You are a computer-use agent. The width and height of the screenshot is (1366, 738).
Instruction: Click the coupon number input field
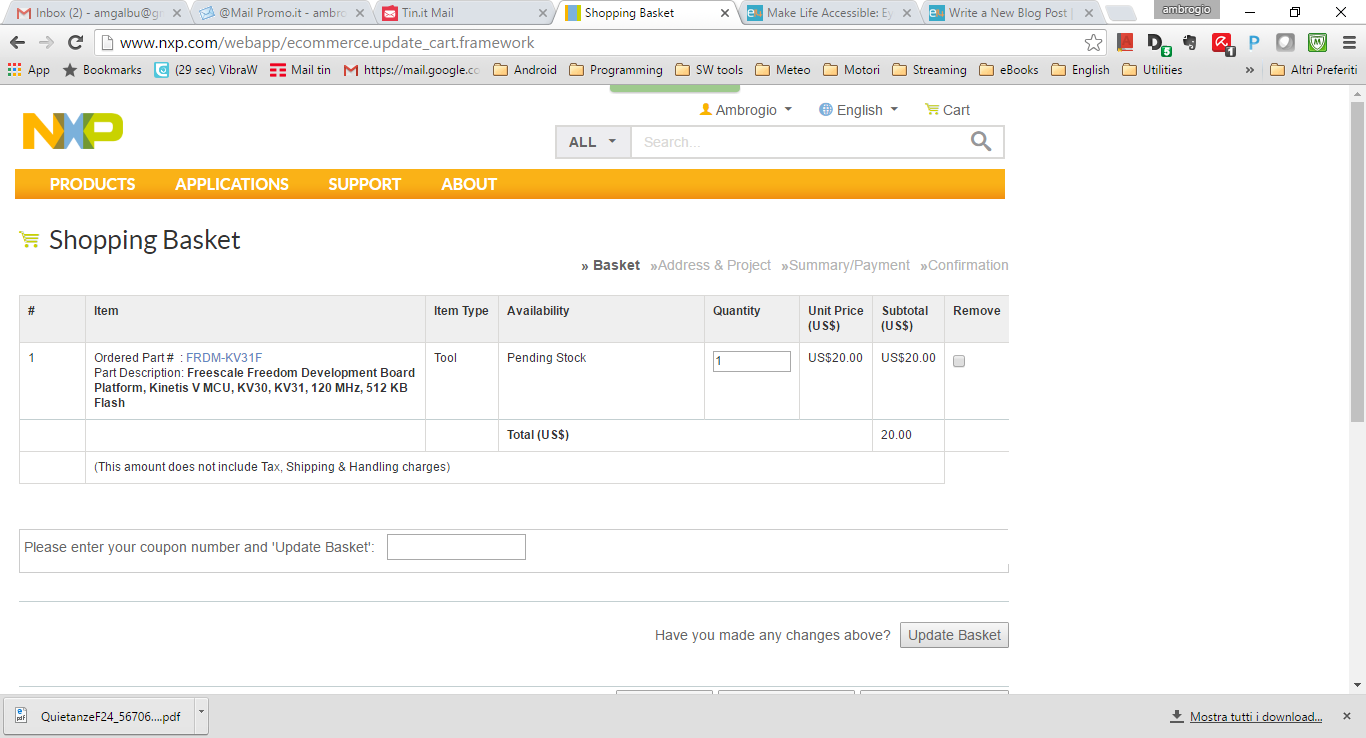[x=456, y=547]
